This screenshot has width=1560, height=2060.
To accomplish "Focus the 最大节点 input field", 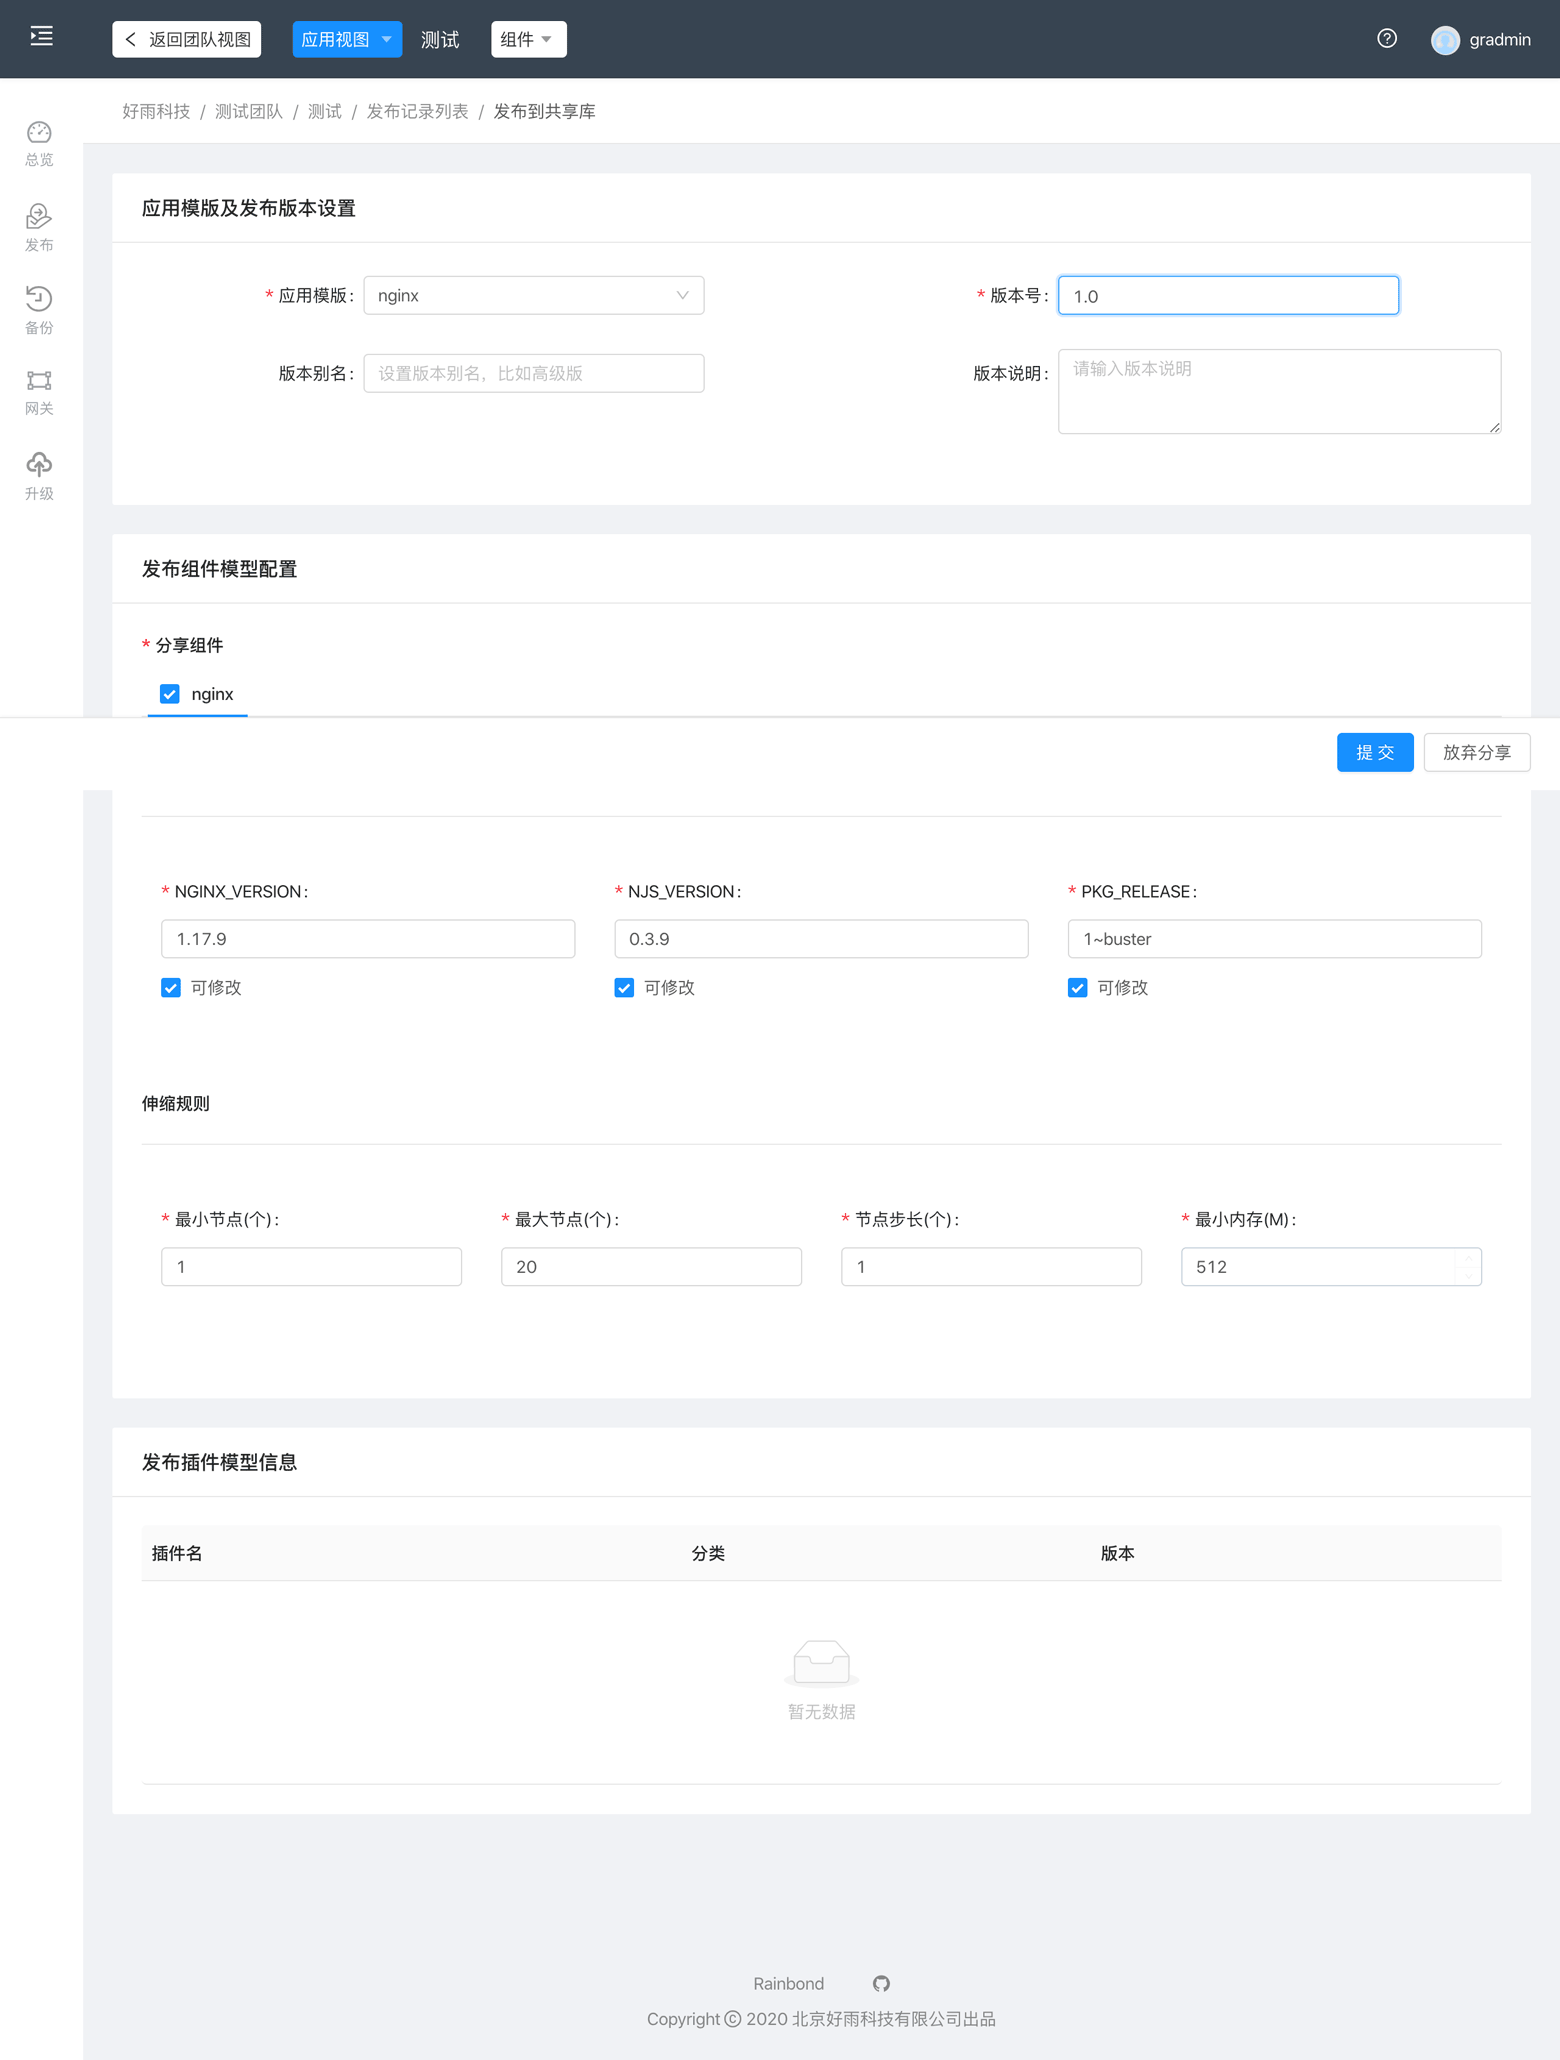I will pos(651,1267).
